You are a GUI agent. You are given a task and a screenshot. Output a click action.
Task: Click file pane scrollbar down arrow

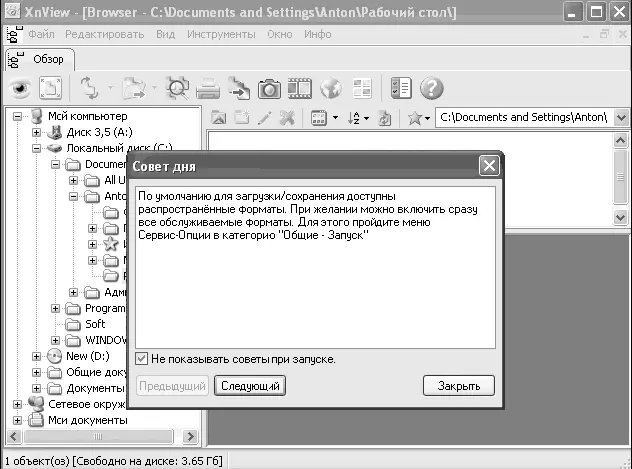(620, 217)
